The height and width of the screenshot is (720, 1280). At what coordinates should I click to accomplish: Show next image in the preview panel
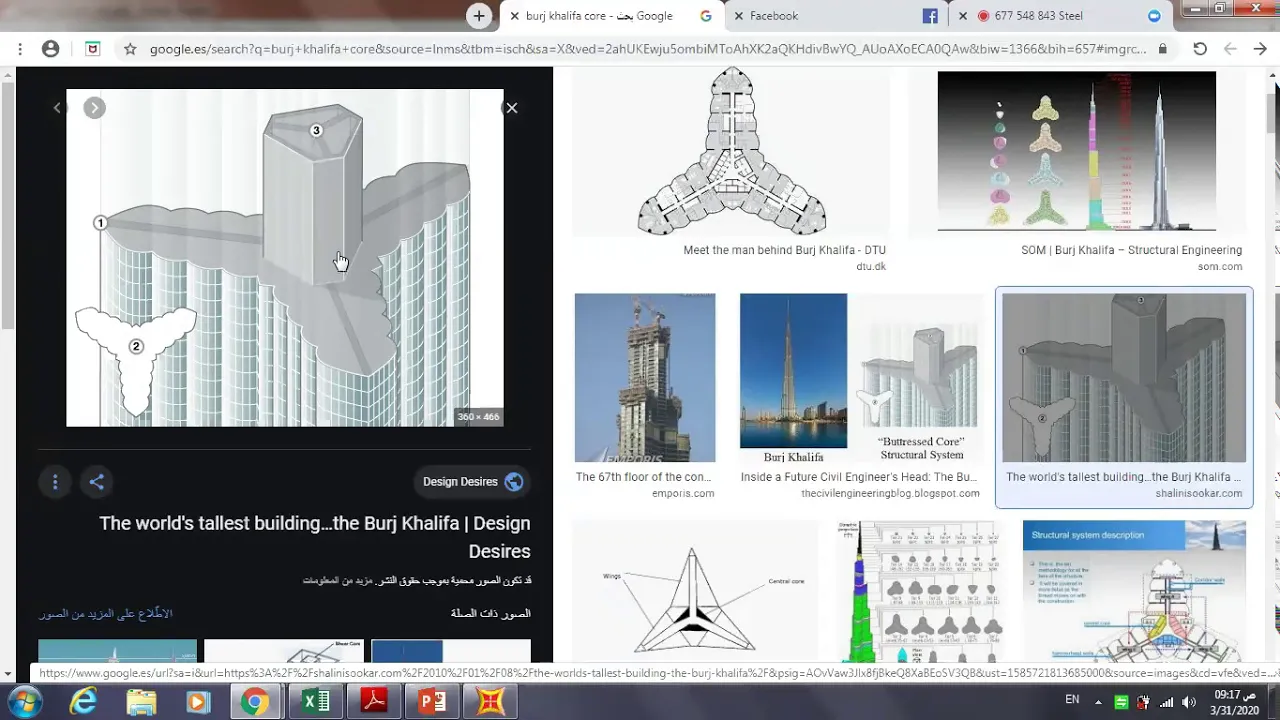(94, 108)
